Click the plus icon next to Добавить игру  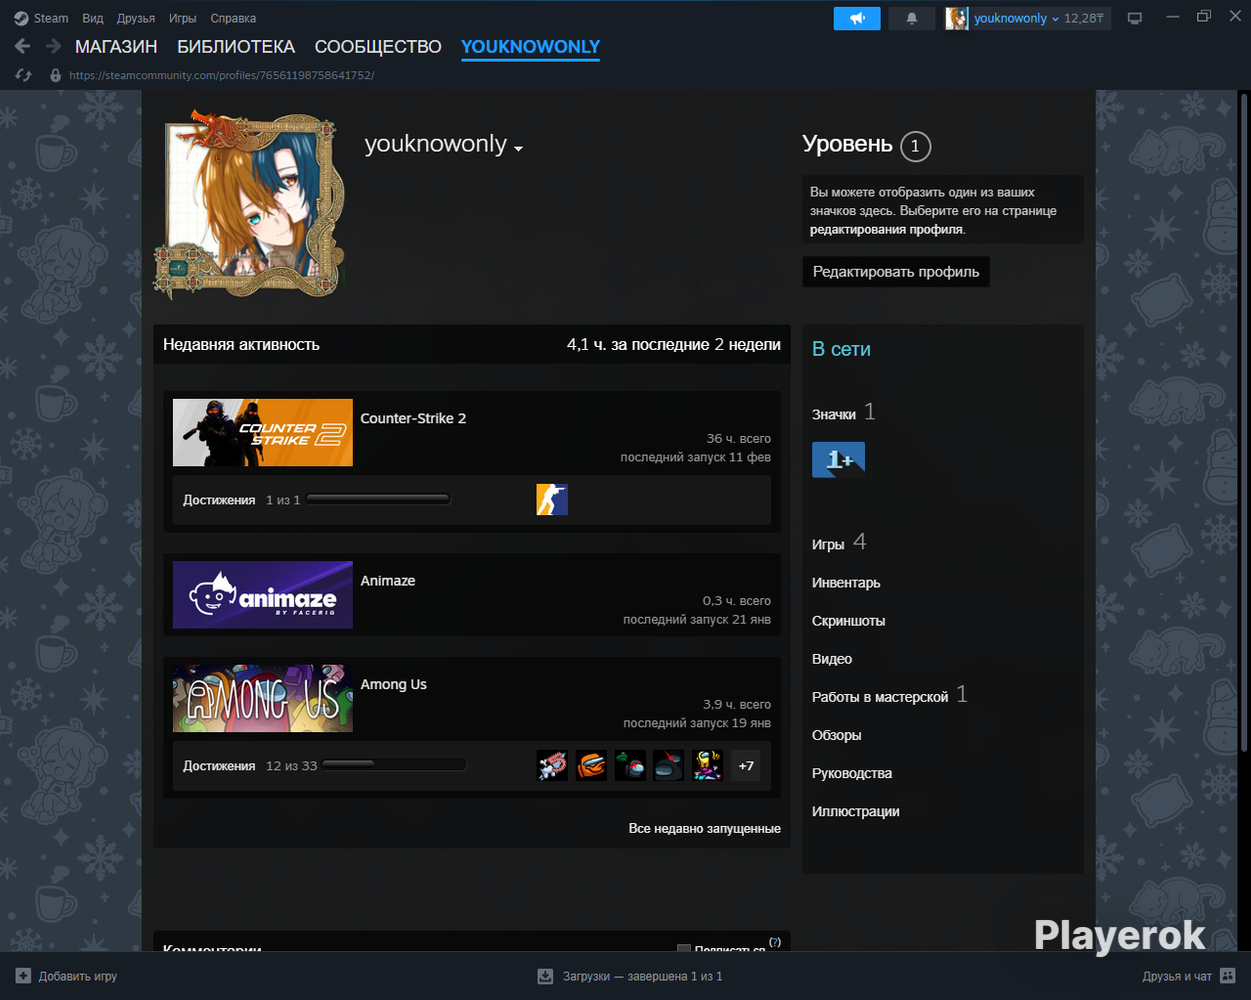coord(23,976)
